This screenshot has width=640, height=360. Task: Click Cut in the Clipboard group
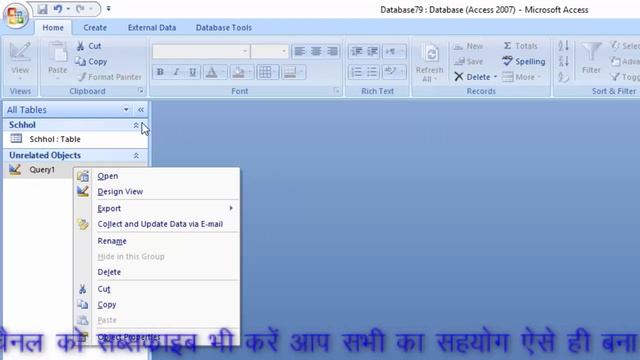pyautogui.click(x=89, y=46)
